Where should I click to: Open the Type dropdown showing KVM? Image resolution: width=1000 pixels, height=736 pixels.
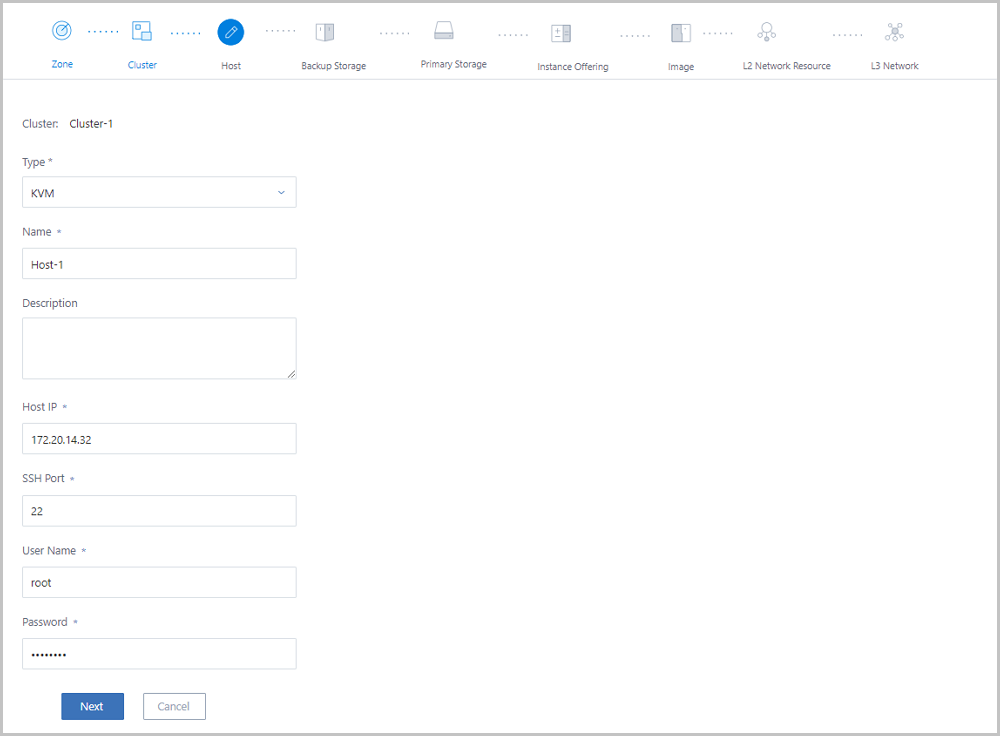(159, 193)
